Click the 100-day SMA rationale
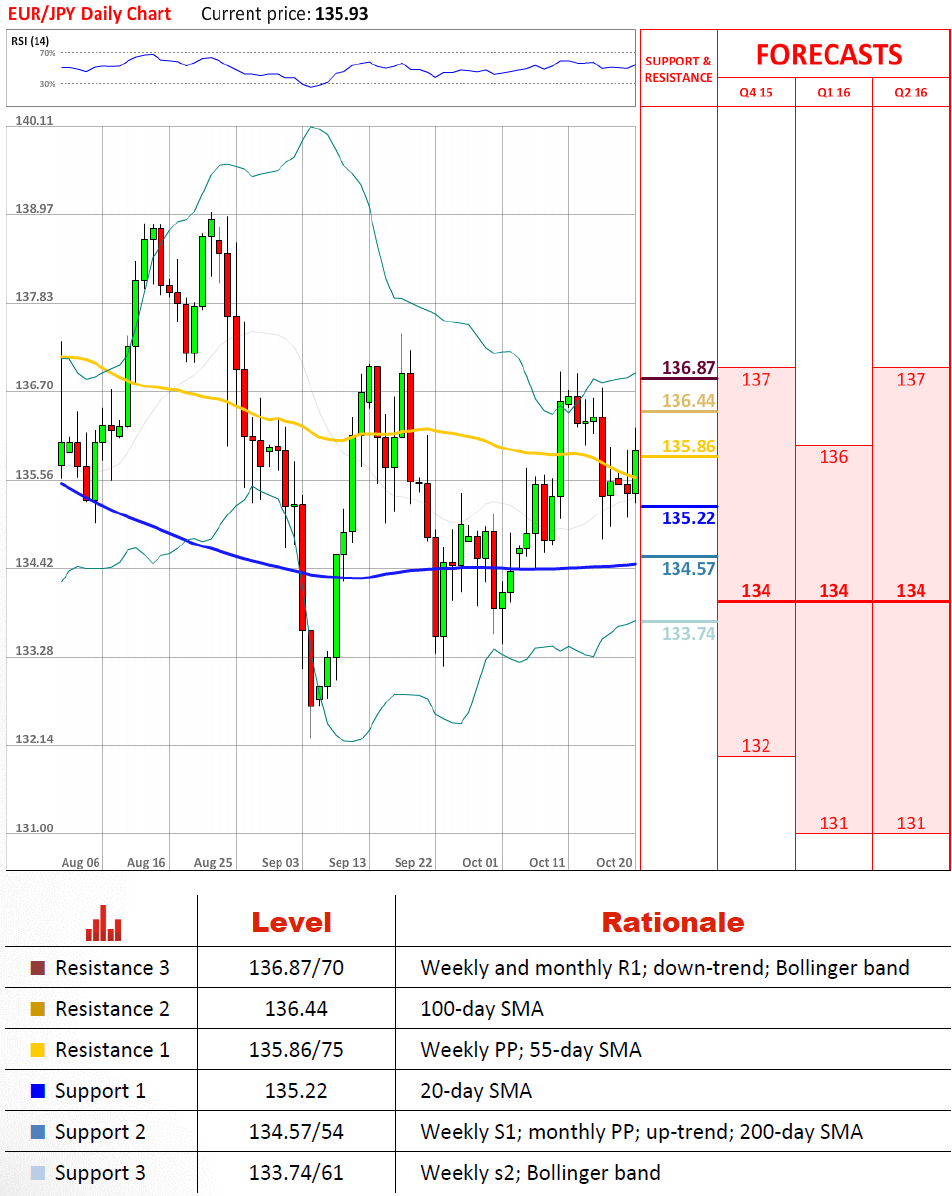Viewport: 952px width, 1196px height. (x=482, y=1009)
